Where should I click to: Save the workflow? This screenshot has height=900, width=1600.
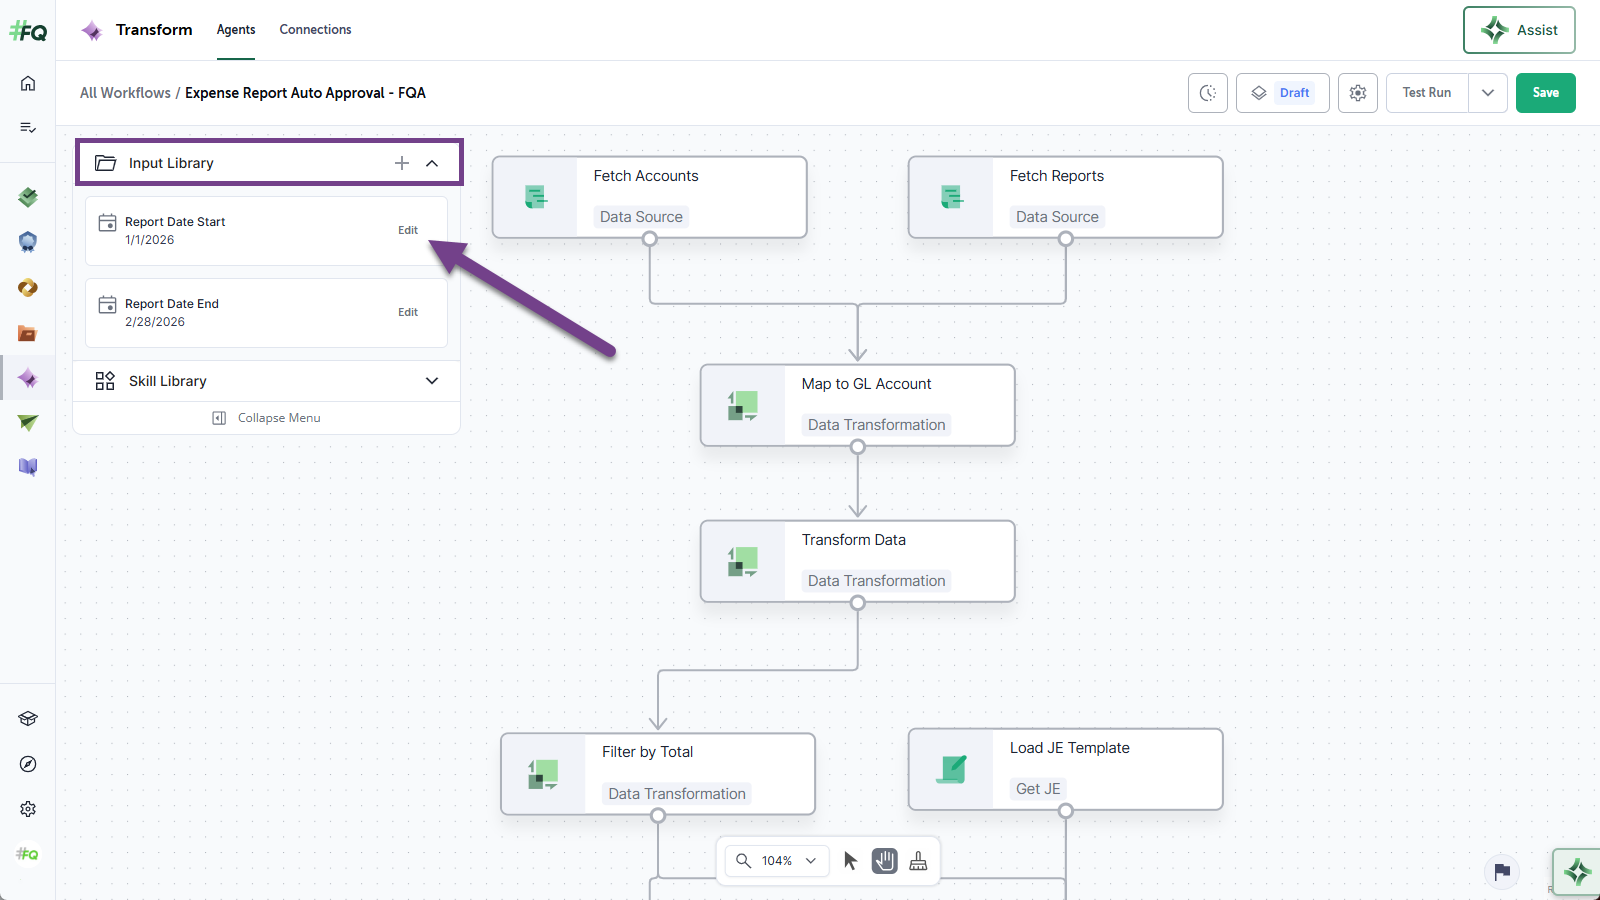coord(1546,93)
